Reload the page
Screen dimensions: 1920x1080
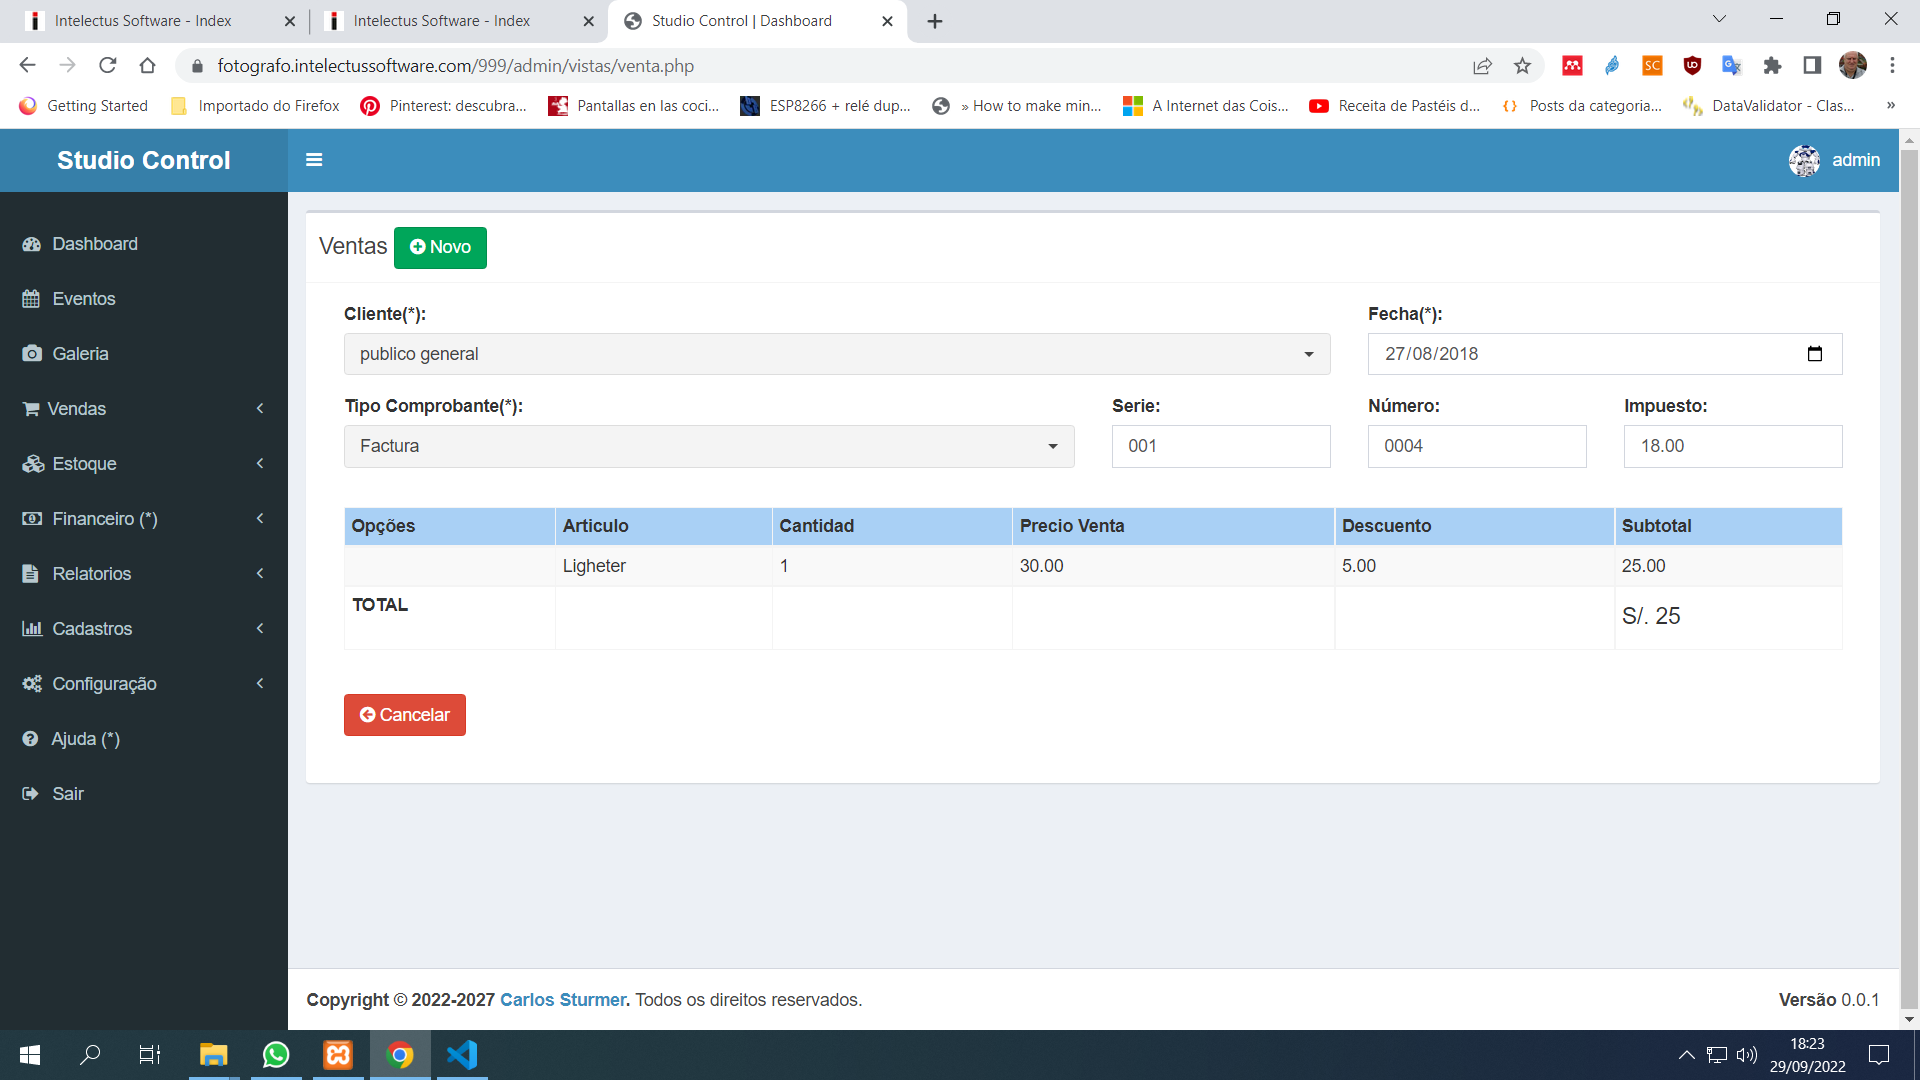[108, 66]
